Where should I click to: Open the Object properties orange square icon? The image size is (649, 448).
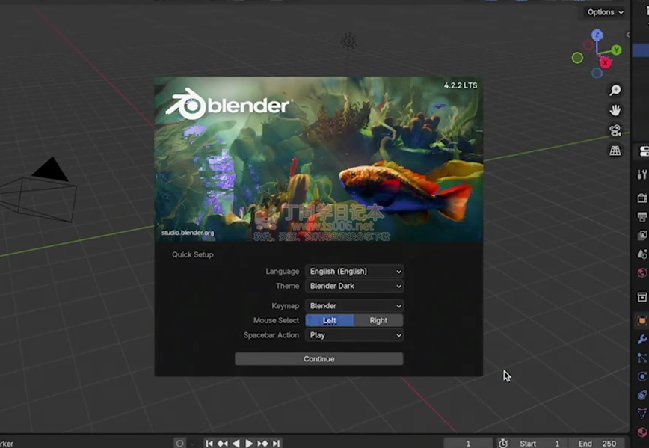642,320
